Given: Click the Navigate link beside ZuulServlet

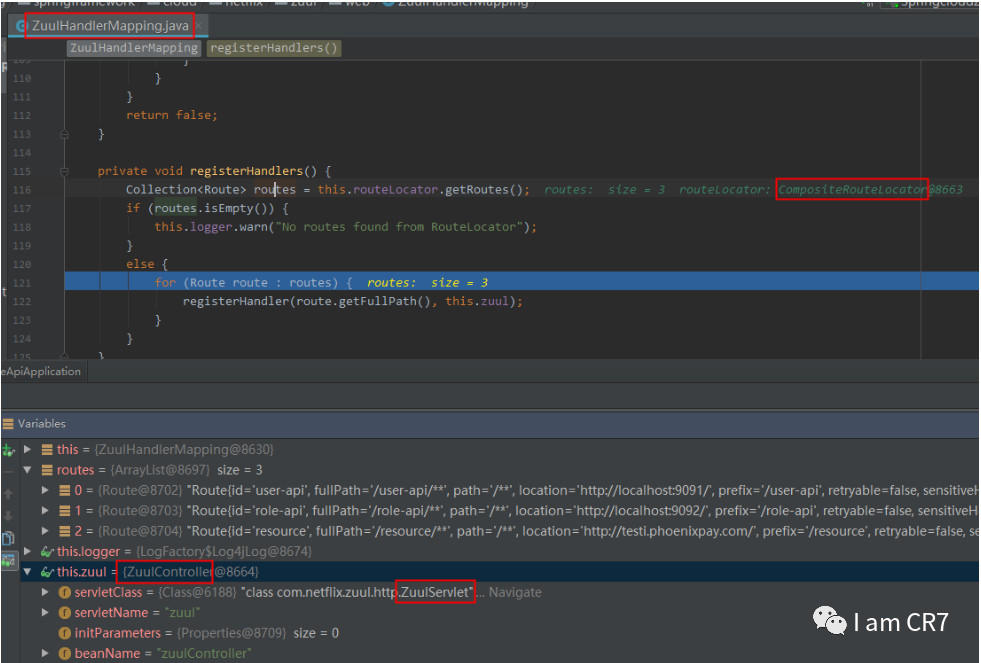Looking at the screenshot, I should (515, 592).
